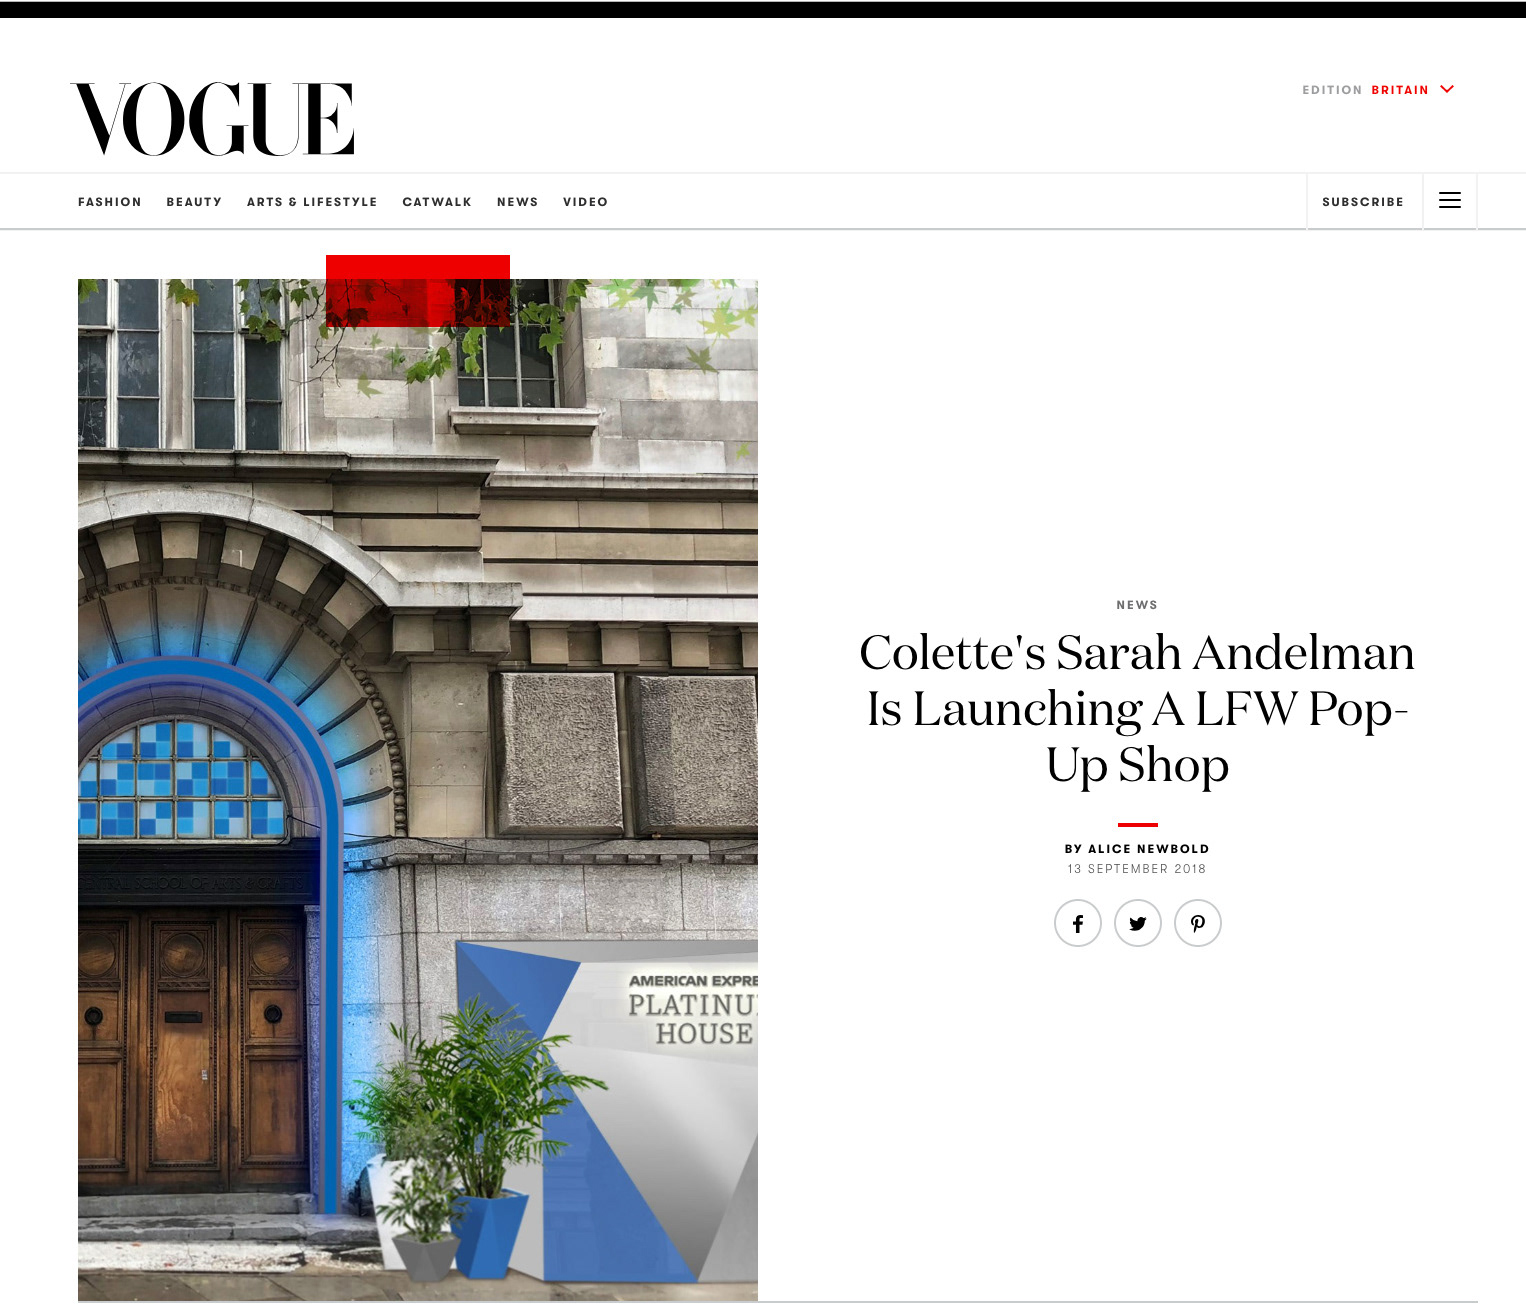Expand the Edition Britain chevron
Screen dimensions: 1526x1305
[1446, 89]
